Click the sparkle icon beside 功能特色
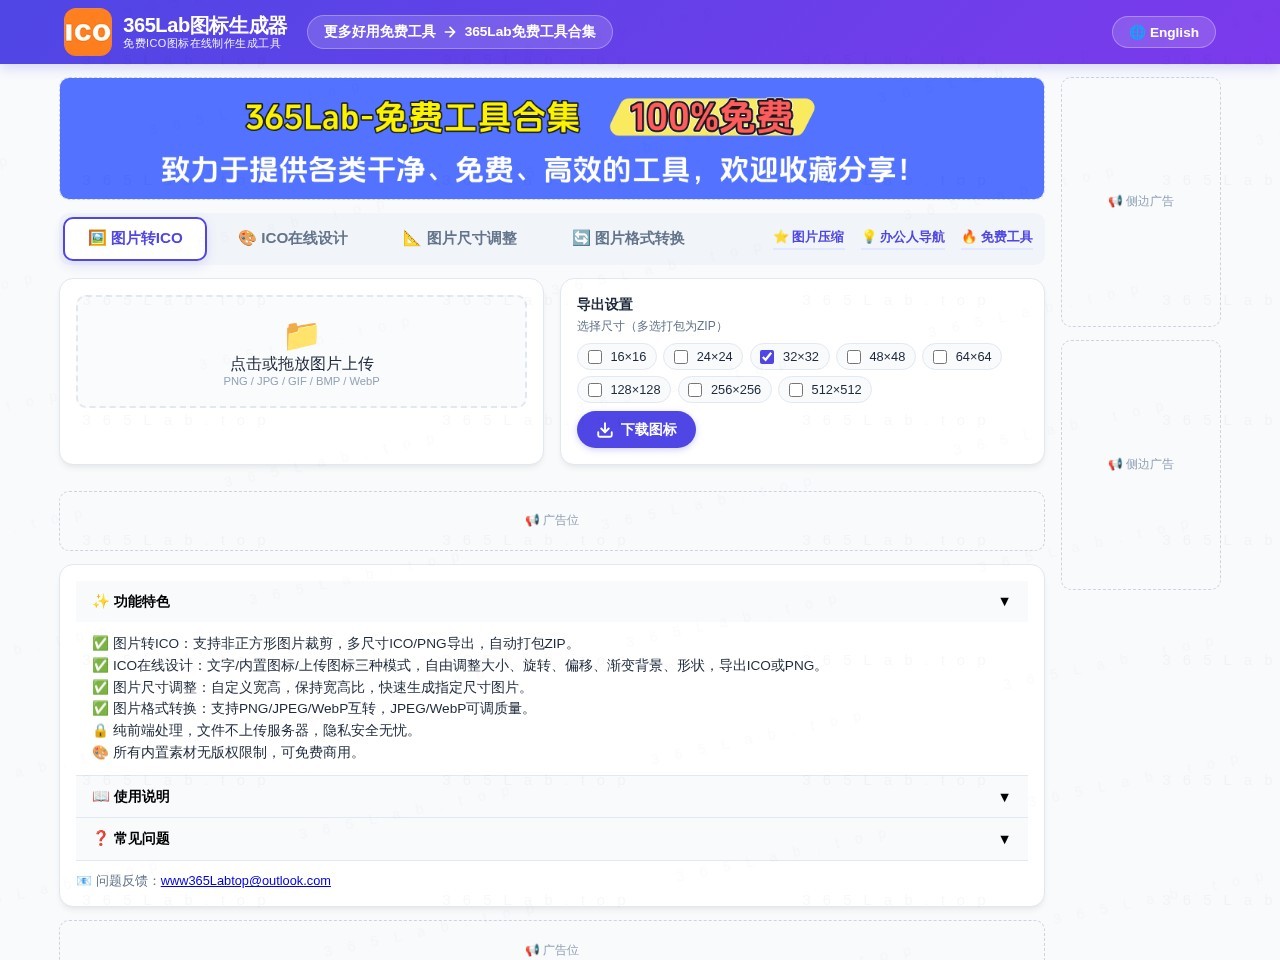Screen dimensions: 1280x960 click(x=100, y=601)
